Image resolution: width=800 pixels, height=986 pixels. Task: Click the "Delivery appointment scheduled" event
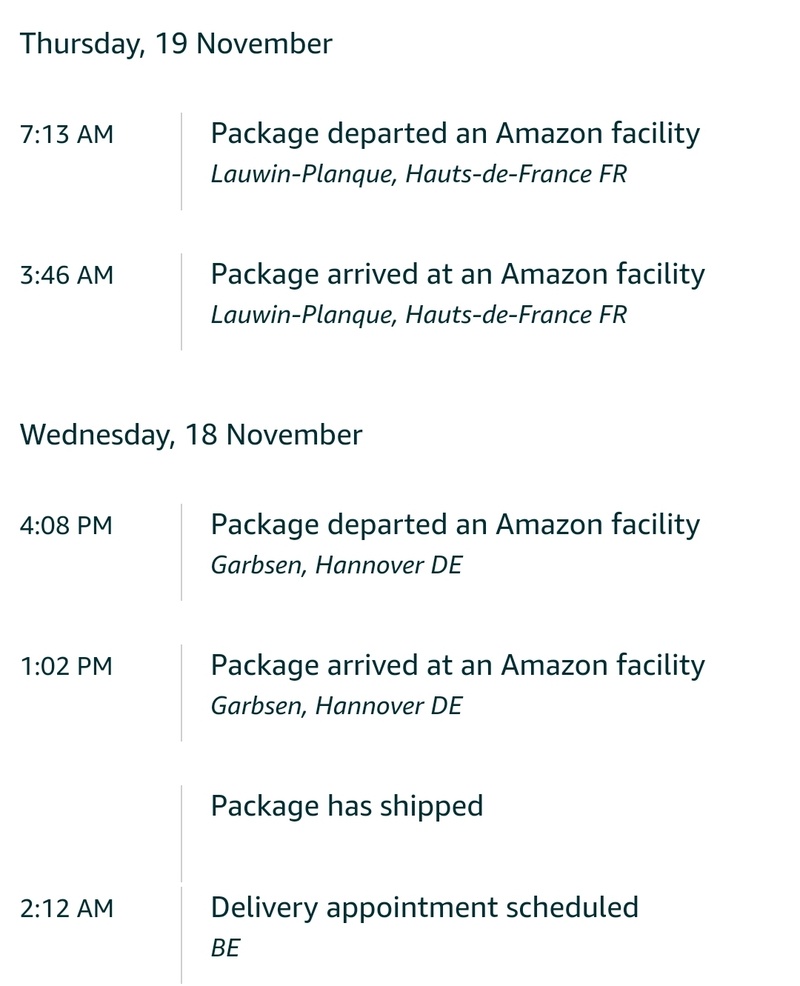point(424,908)
